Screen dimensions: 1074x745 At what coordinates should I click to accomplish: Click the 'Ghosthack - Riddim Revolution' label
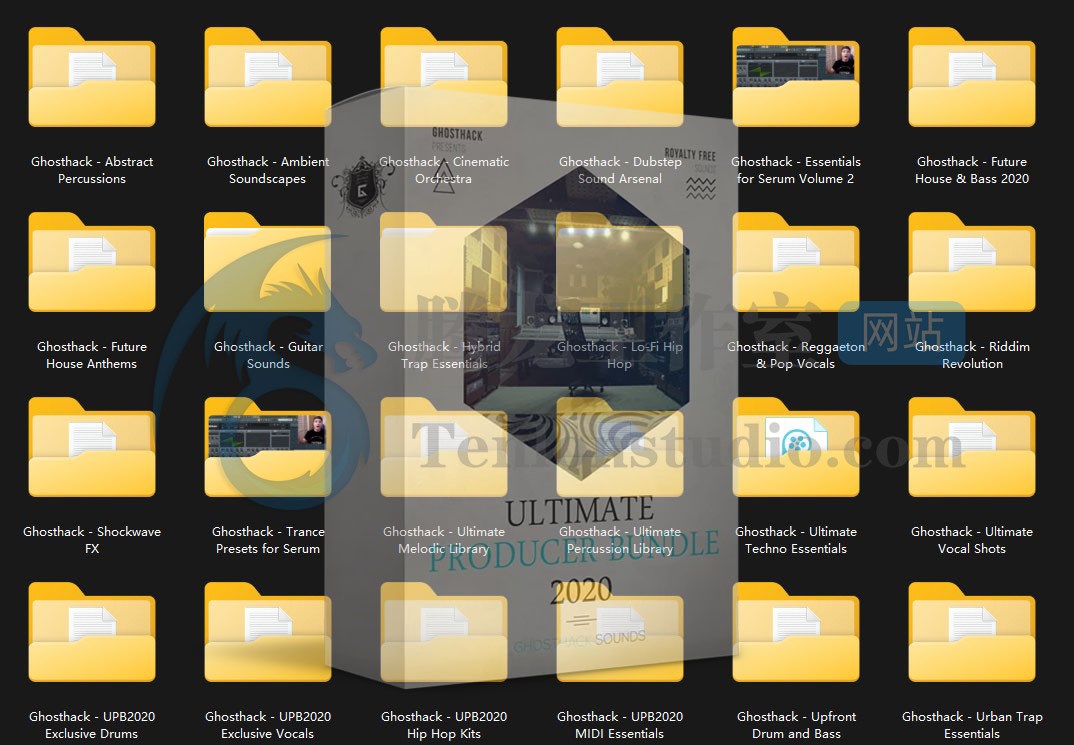(x=972, y=355)
